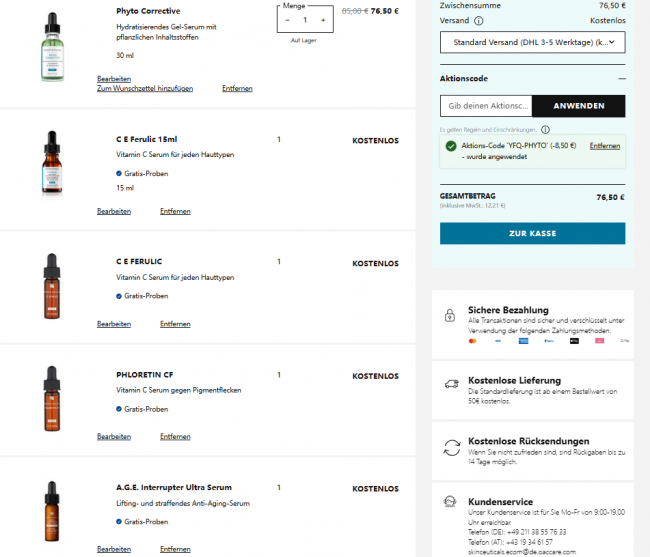Click Bearbeiten for Phyto Corrective
The image size is (650, 557).
[x=114, y=78]
